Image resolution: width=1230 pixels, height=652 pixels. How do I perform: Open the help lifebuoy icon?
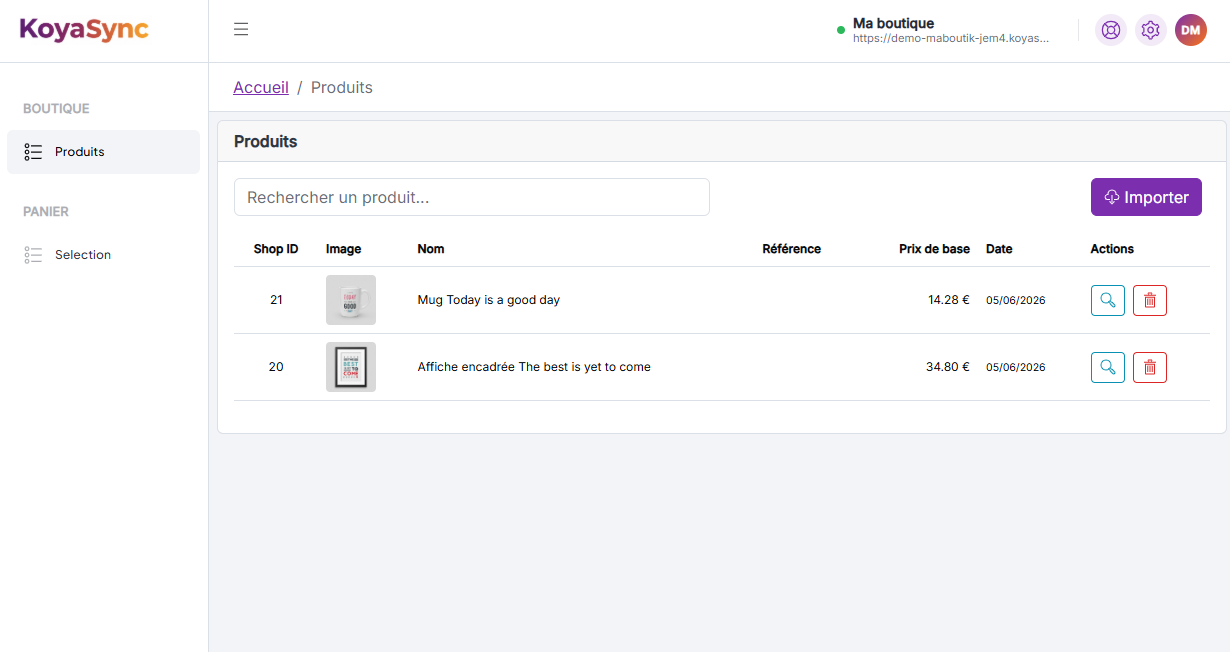point(1110,30)
